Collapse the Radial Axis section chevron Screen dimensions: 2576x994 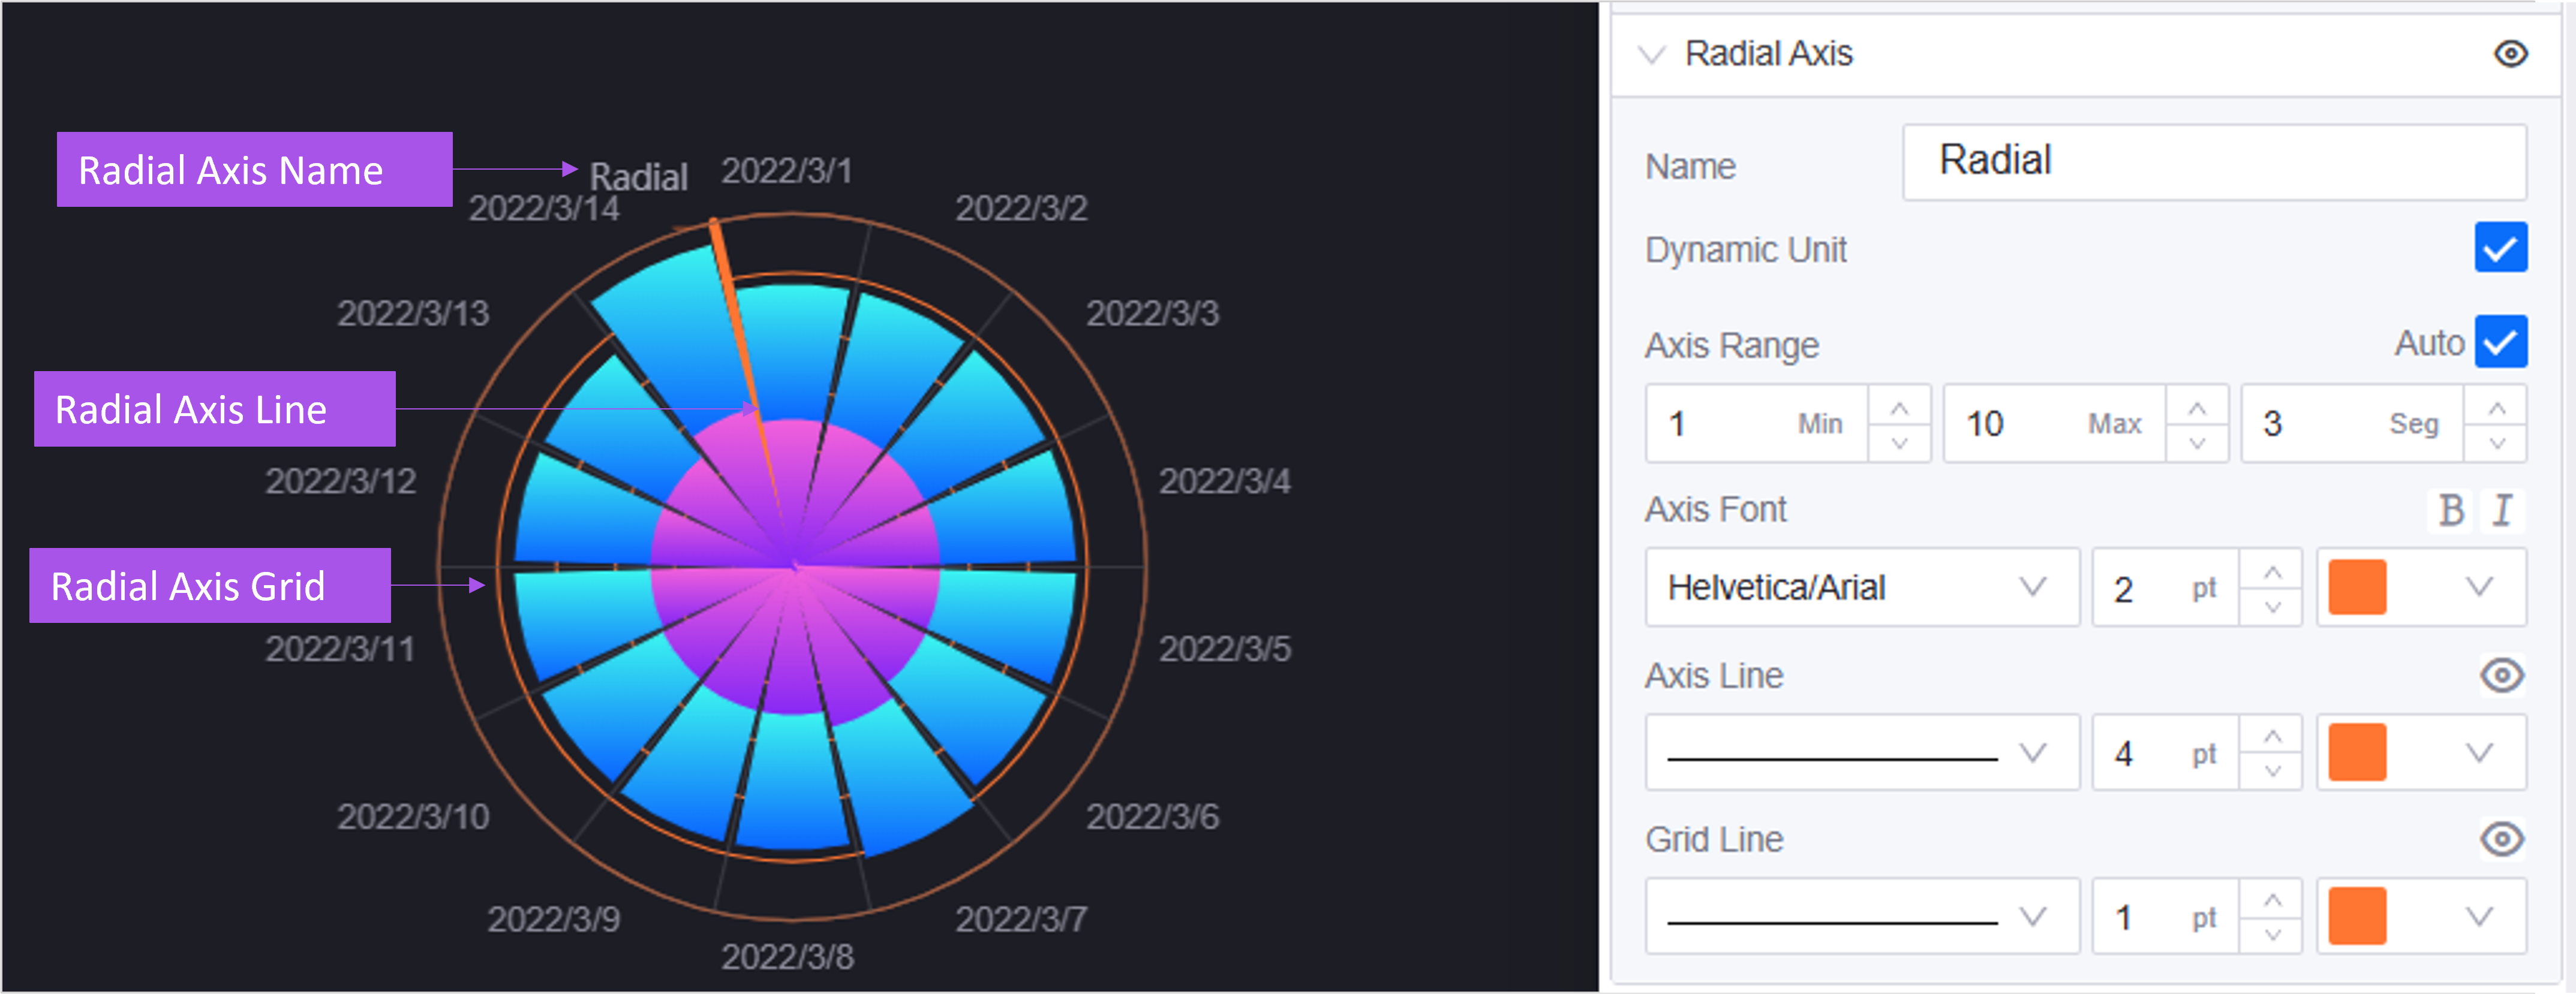point(1652,55)
